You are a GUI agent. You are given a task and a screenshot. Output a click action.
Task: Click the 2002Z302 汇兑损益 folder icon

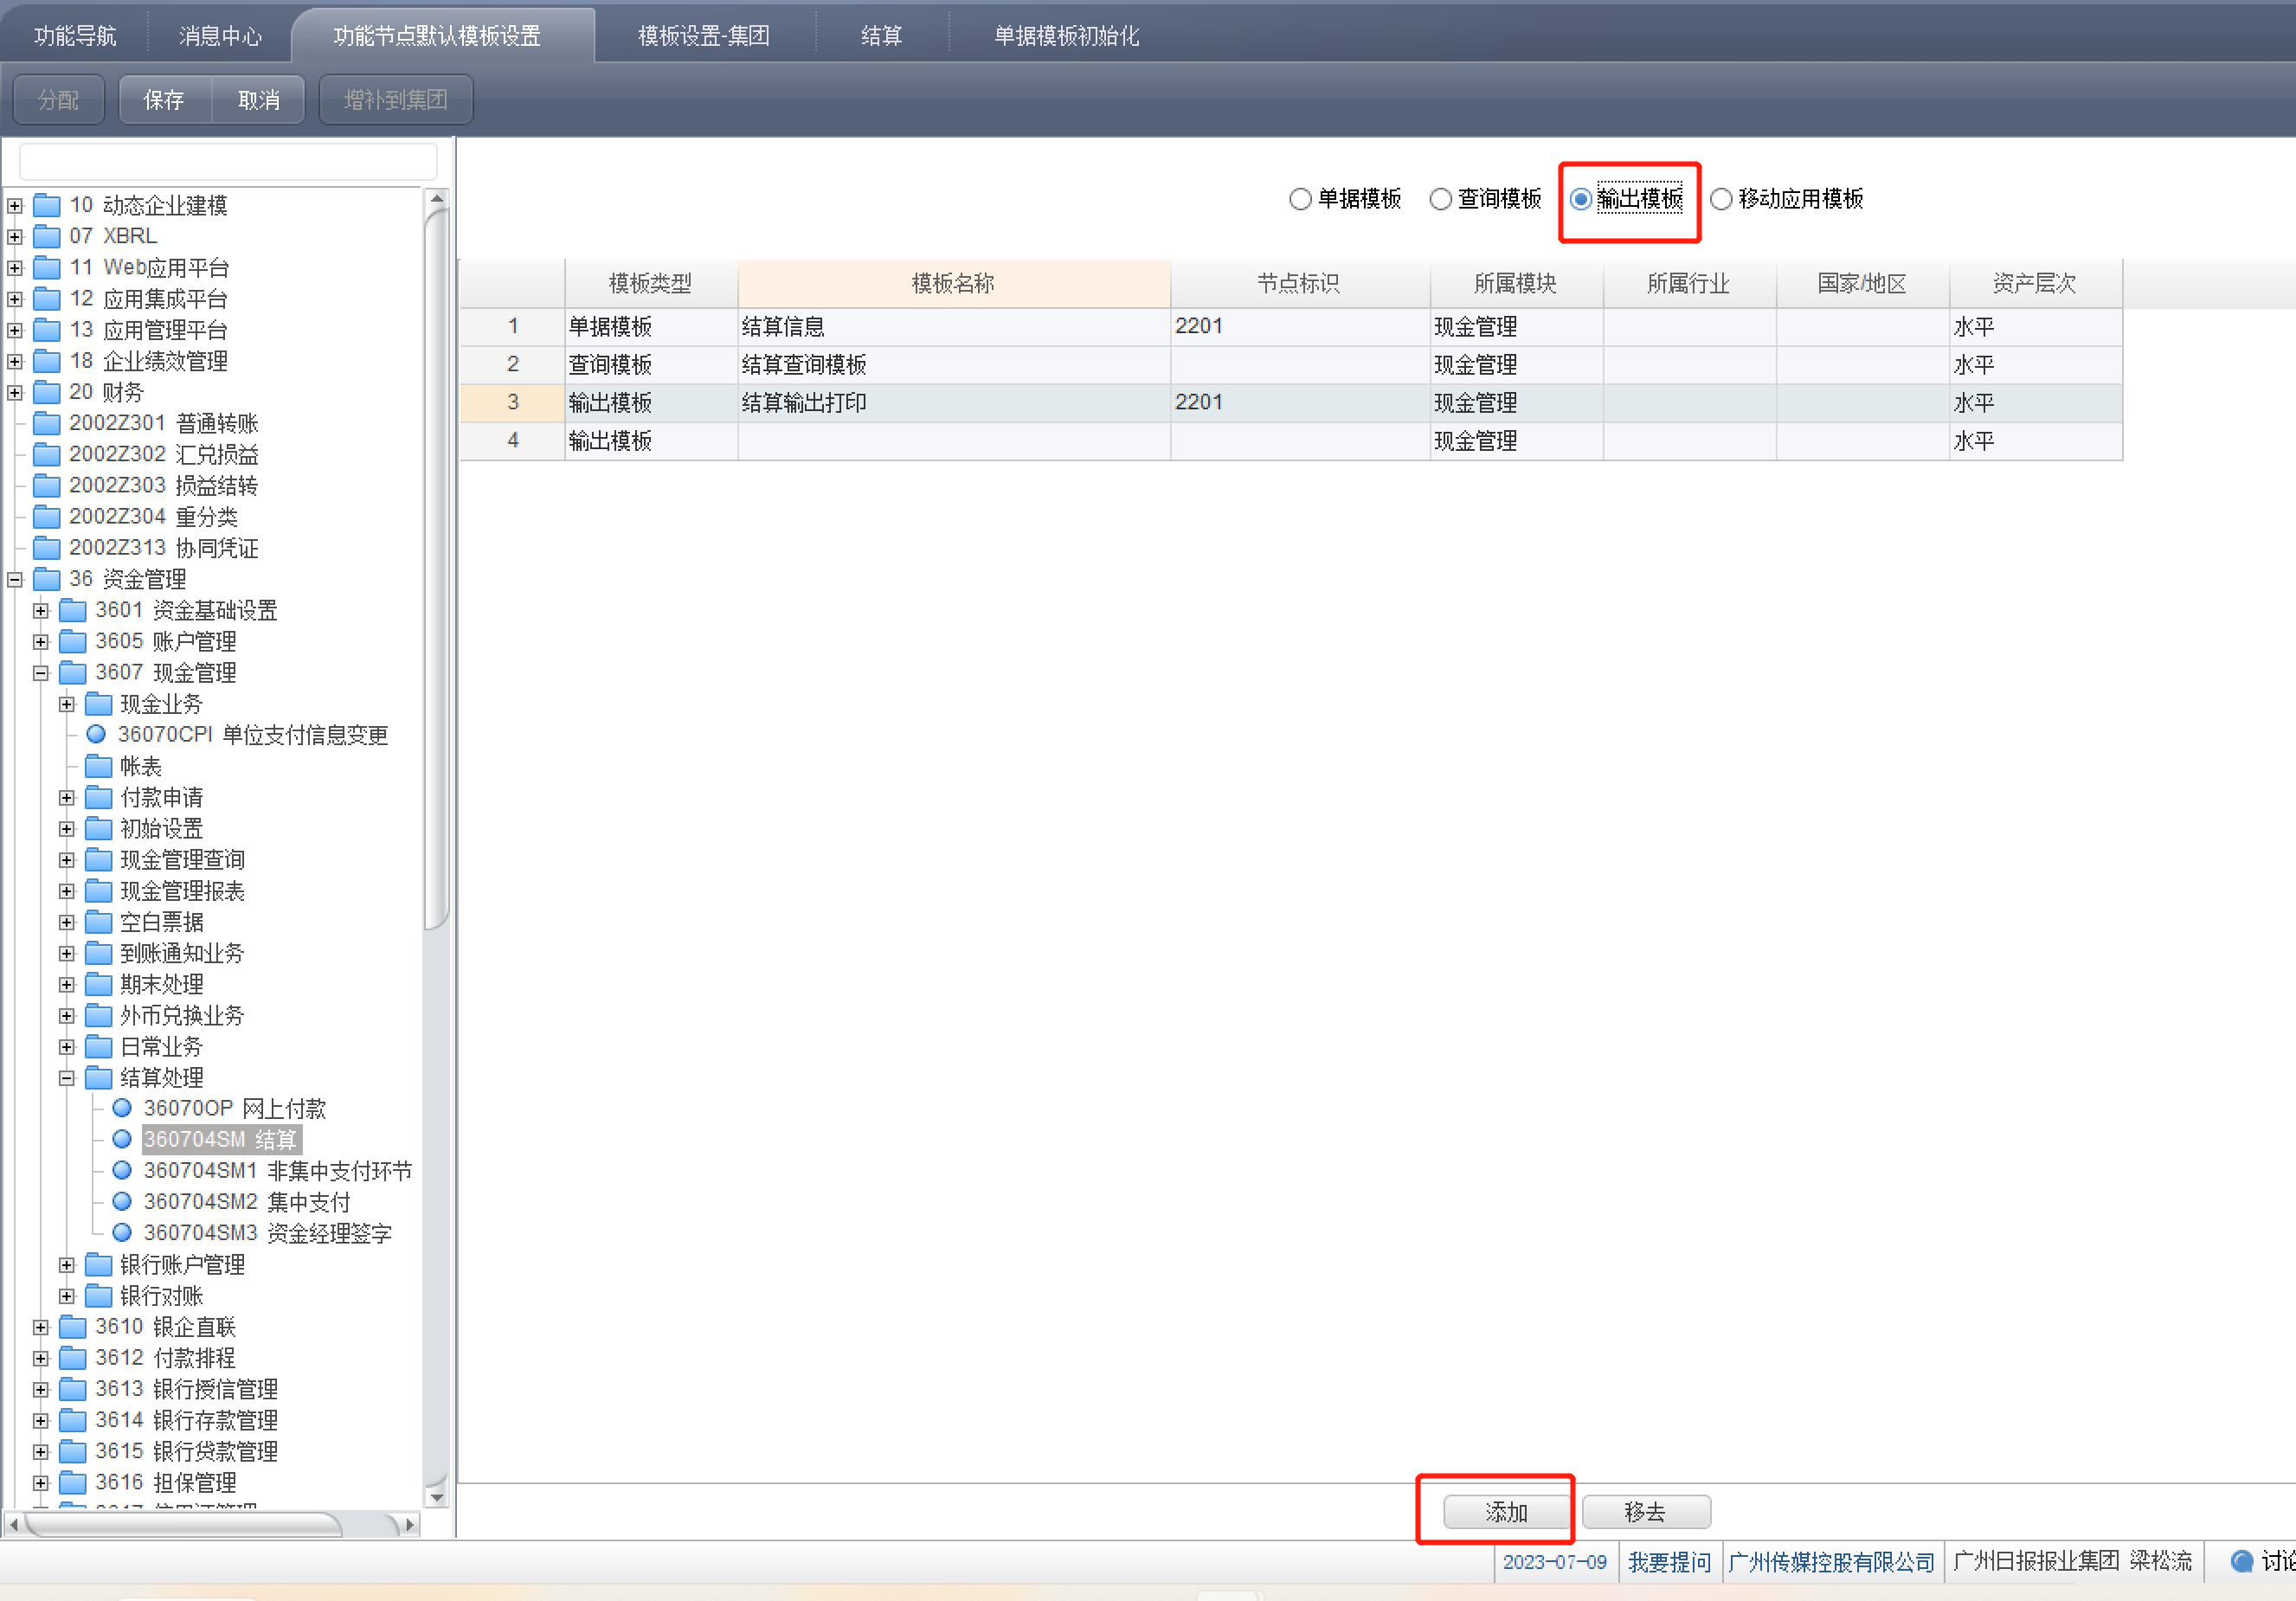[47, 455]
